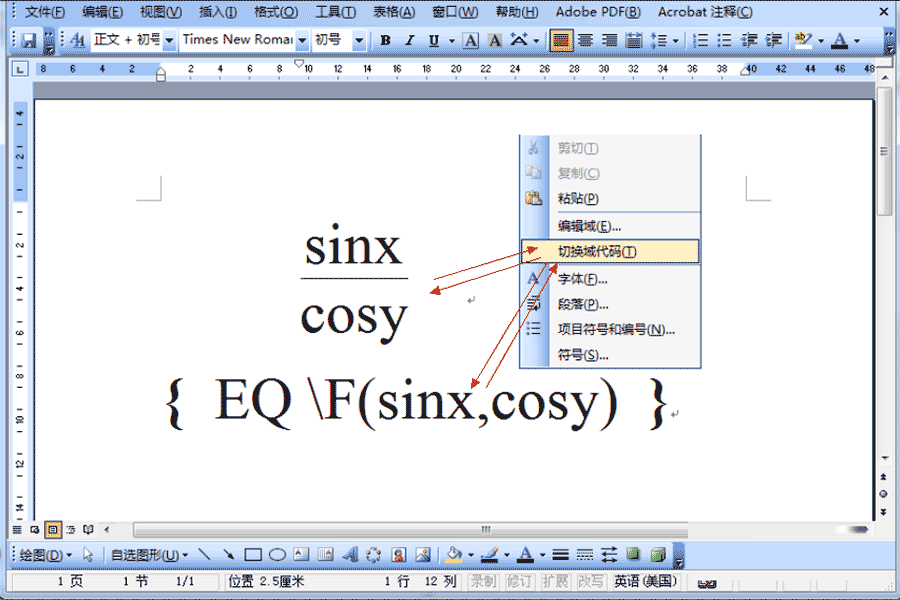Open 项目符号和编号(N)... from context menu
This screenshot has width=900, height=600.
click(610, 330)
